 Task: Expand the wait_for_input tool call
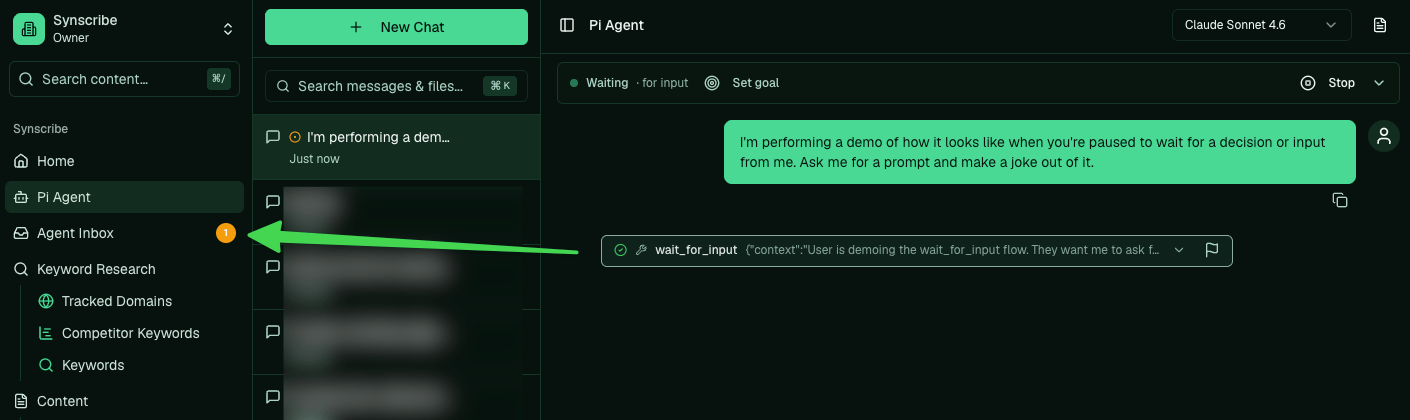click(x=1178, y=250)
